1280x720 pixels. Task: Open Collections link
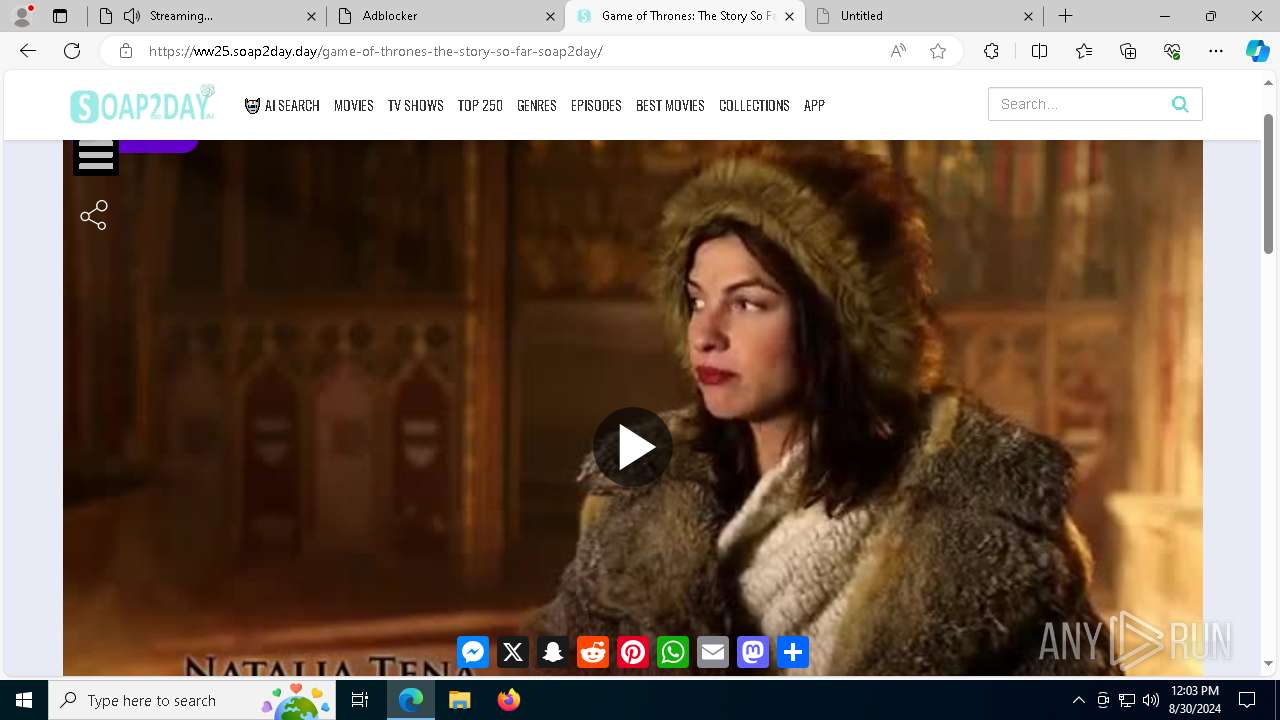pyautogui.click(x=754, y=105)
